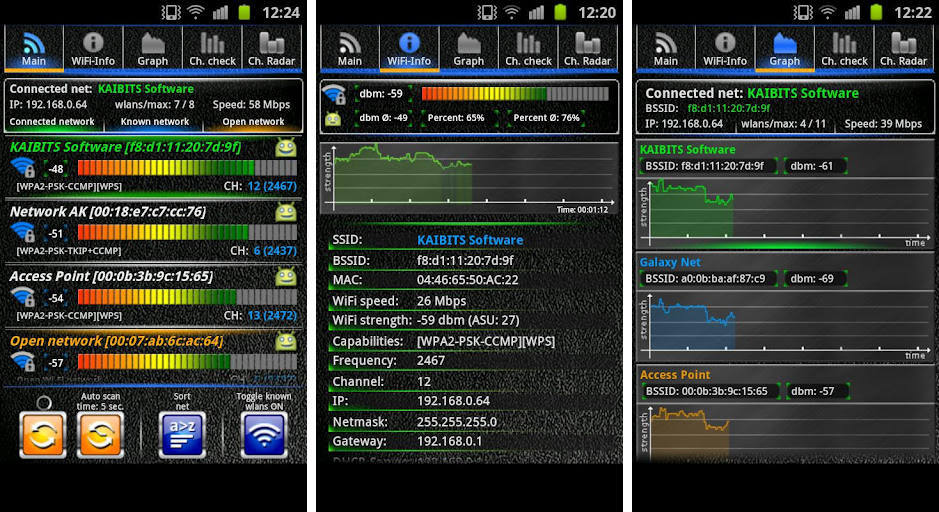Switch to Ch. Radar tab in right phone screen

click(904, 49)
